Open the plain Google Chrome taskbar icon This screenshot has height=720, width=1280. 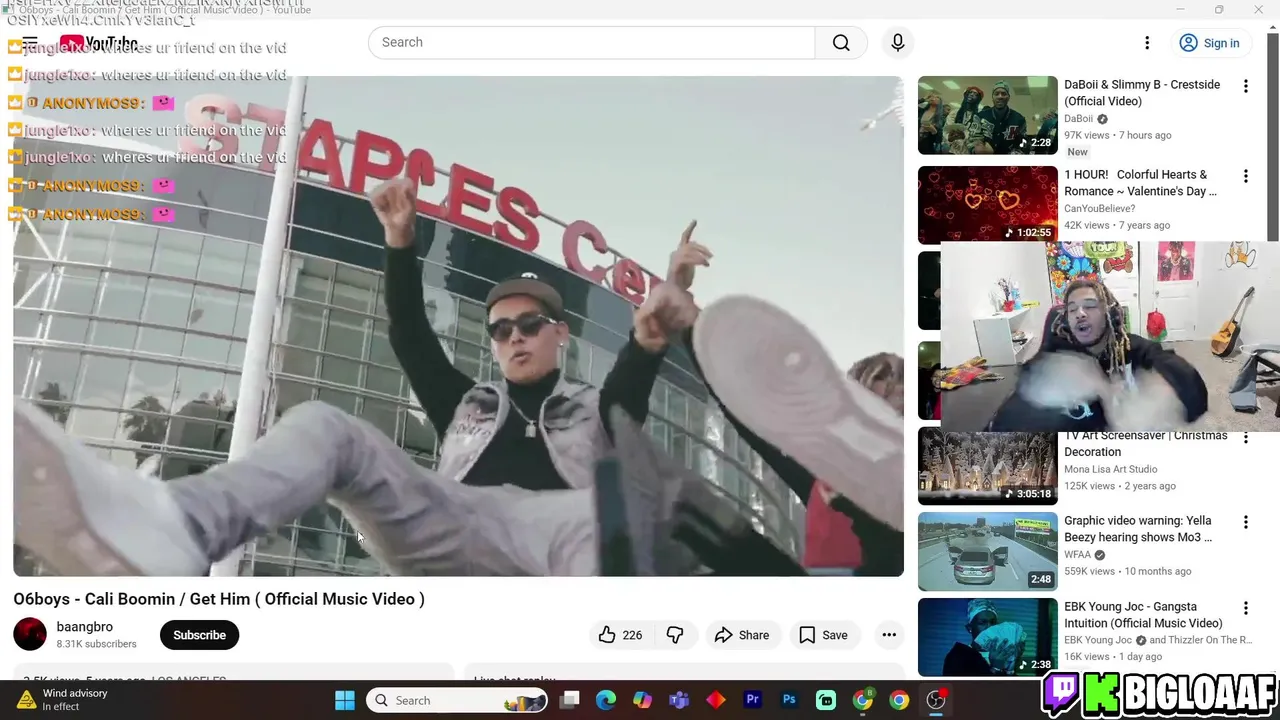(x=899, y=700)
